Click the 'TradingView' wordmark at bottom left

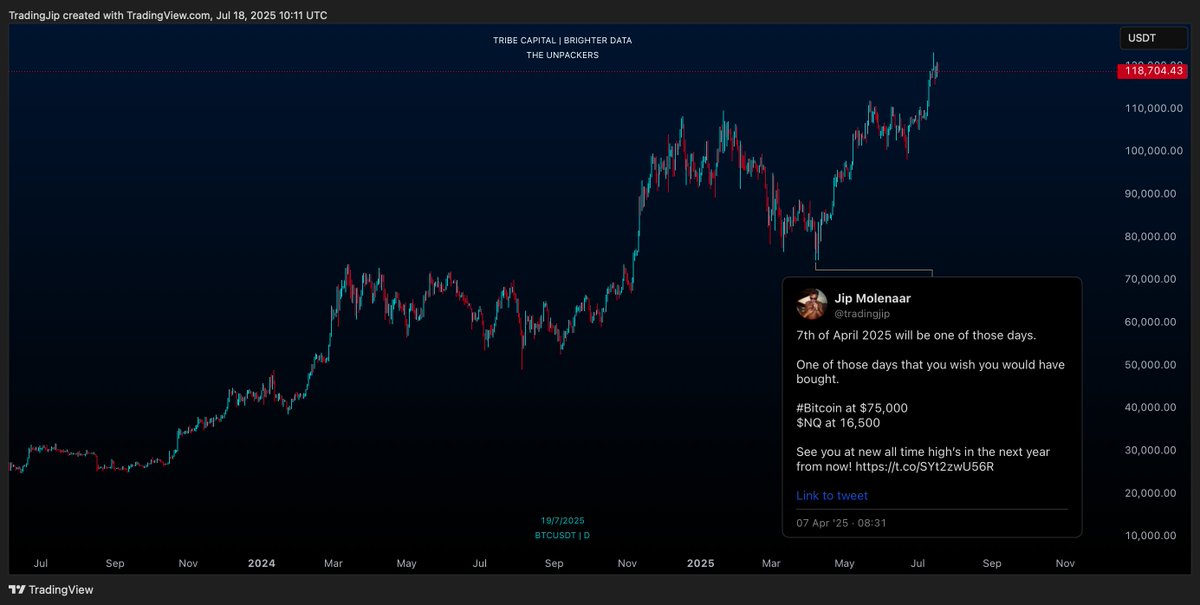[x=61, y=590]
